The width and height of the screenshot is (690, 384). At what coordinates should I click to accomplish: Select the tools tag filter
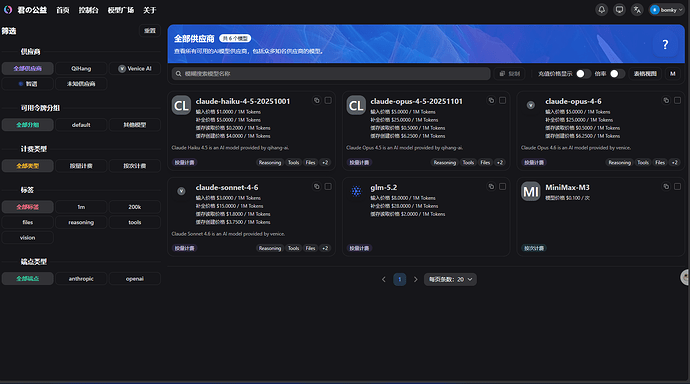[x=135, y=223]
